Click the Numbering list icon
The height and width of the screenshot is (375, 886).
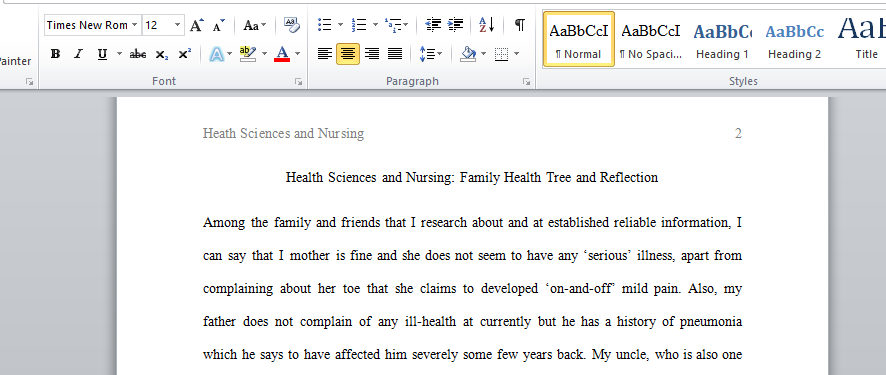(359, 25)
